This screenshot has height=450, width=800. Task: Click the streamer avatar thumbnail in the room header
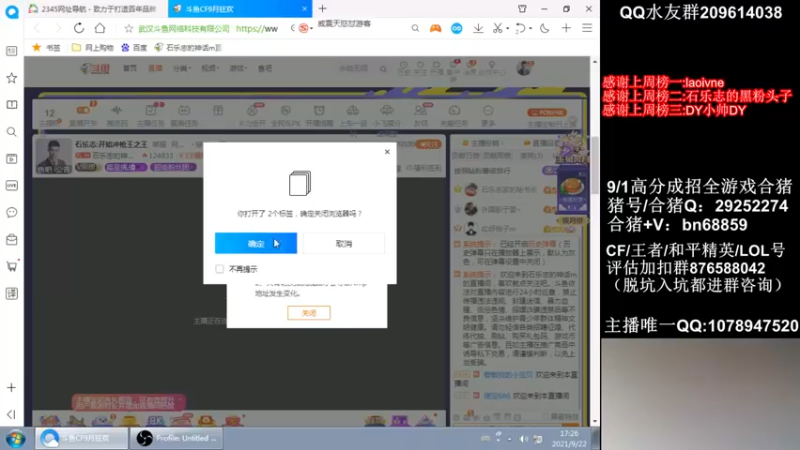click(54, 156)
